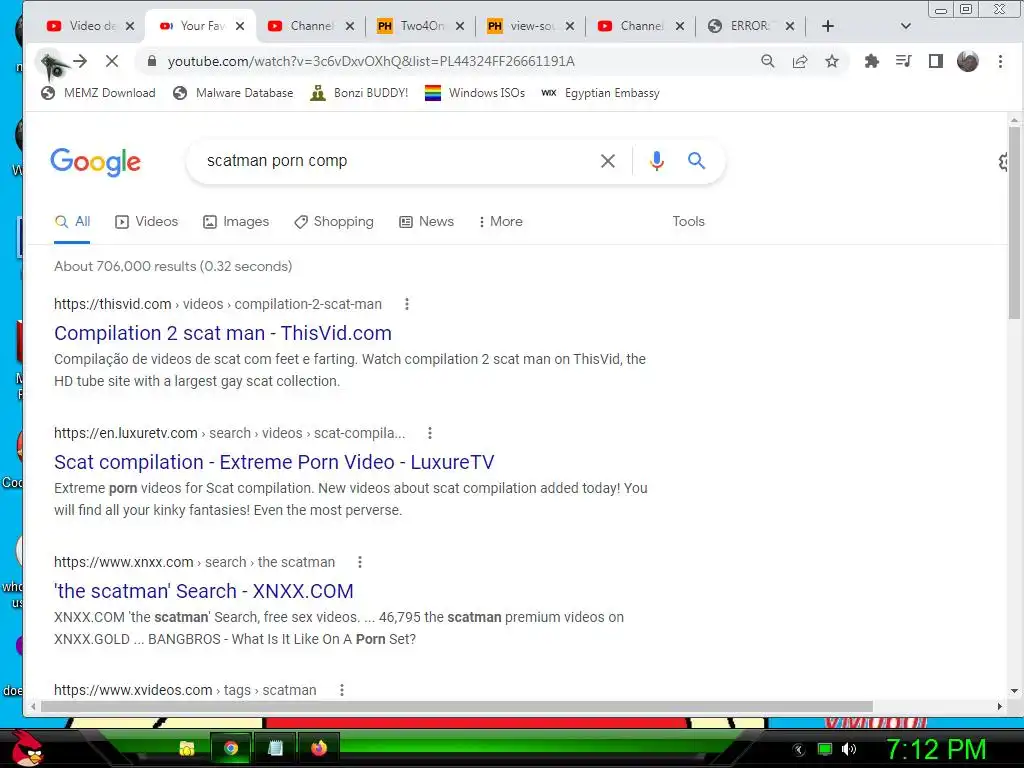
Task: Click the horizontal scrollbar thumb
Action: (x=456, y=707)
